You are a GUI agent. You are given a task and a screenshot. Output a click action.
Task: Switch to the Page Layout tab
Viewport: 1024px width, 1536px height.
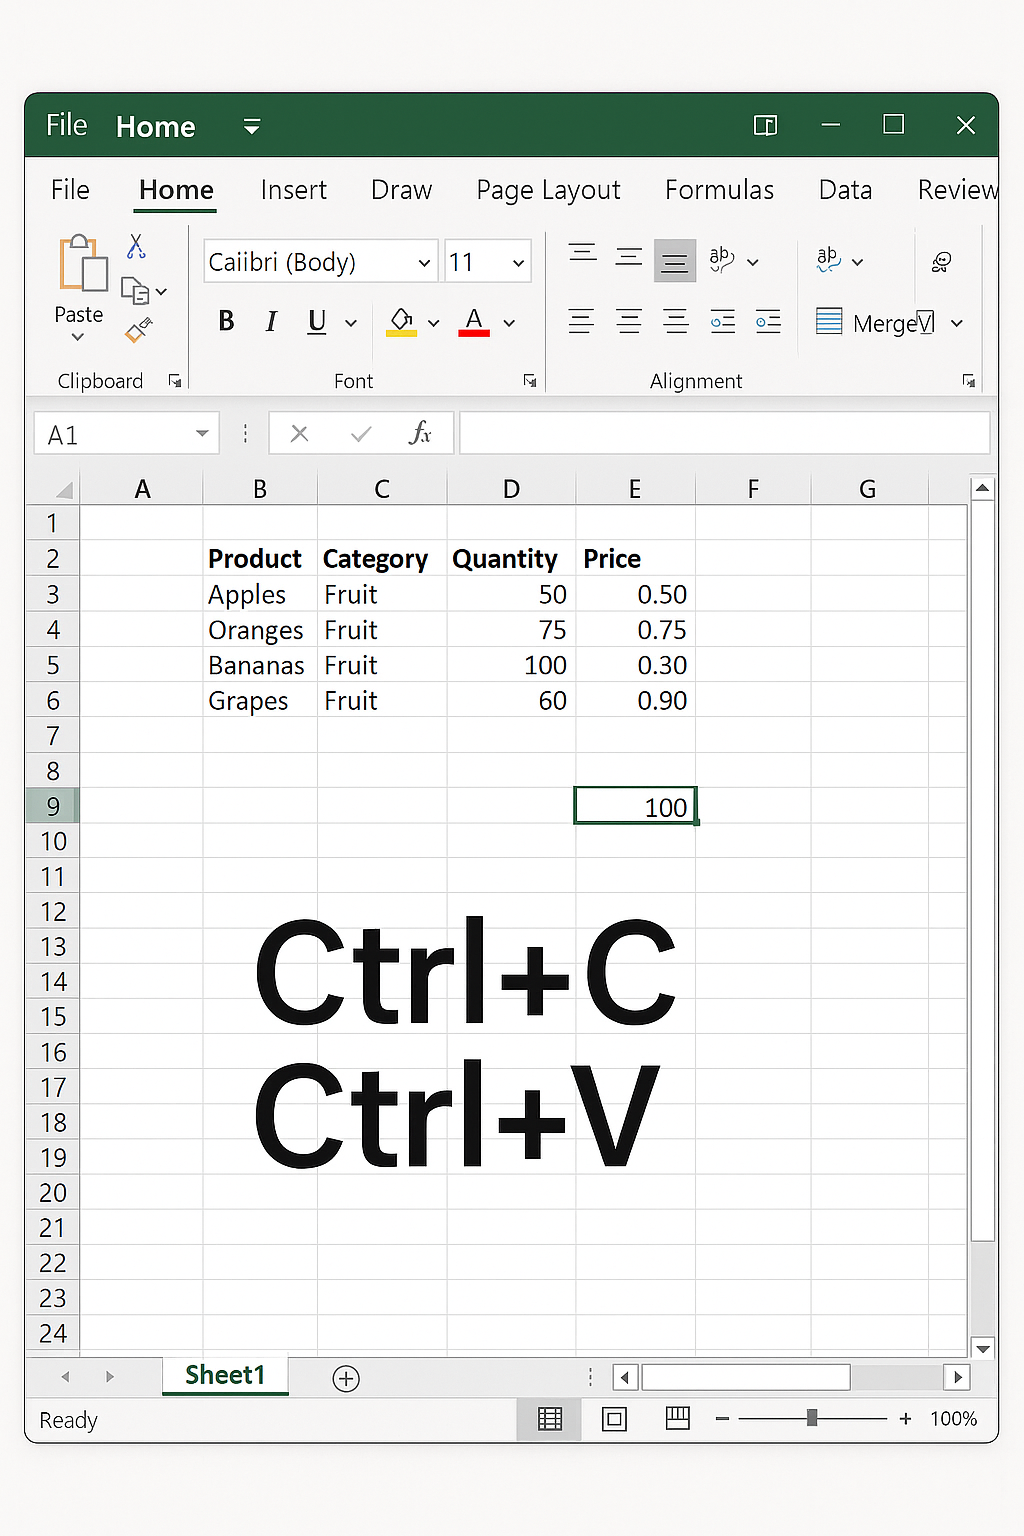pos(548,190)
